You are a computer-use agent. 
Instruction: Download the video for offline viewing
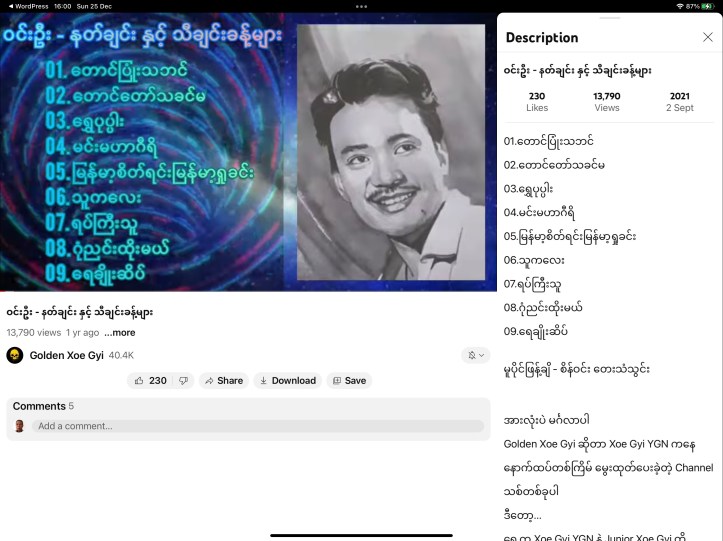[x=285, y=380]
